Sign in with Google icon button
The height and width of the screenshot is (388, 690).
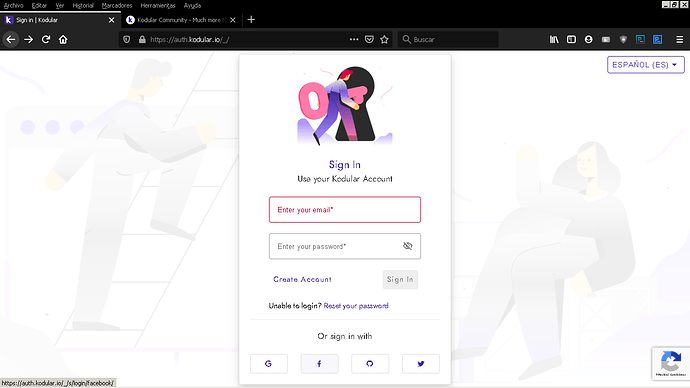click(x=269, y=364)
